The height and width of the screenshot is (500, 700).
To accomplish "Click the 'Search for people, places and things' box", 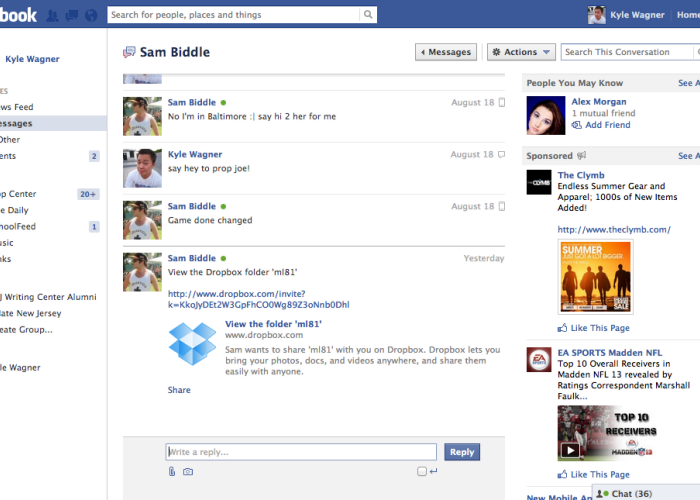I will (x=233, y=15).
